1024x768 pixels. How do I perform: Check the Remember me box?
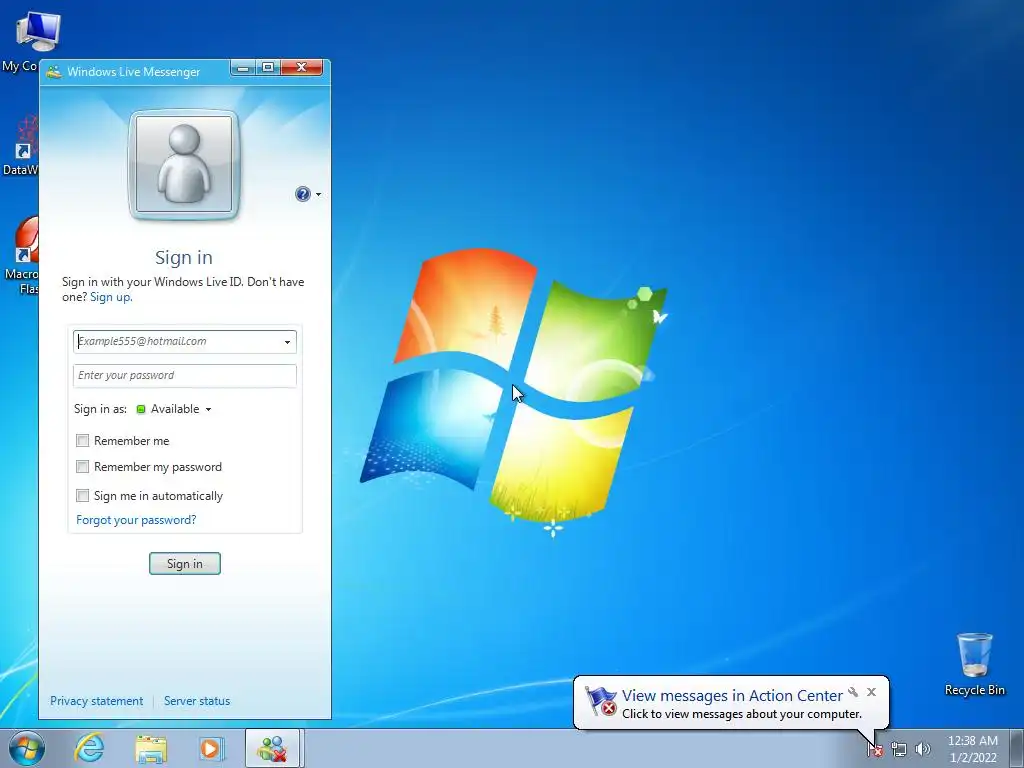pos(82,441)
